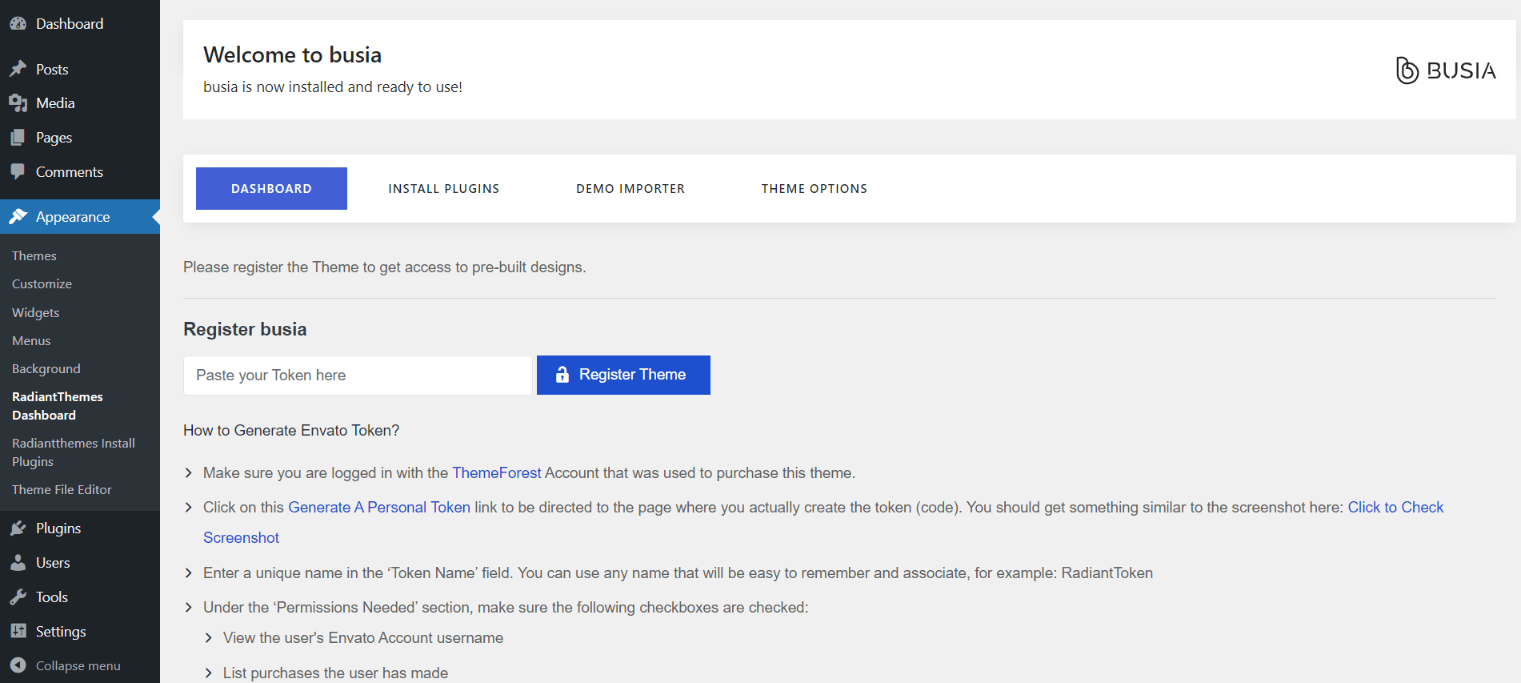Click the Pages icon in sidebar
This screenshot has width=1521, height=683.
[x=18, y=138]
